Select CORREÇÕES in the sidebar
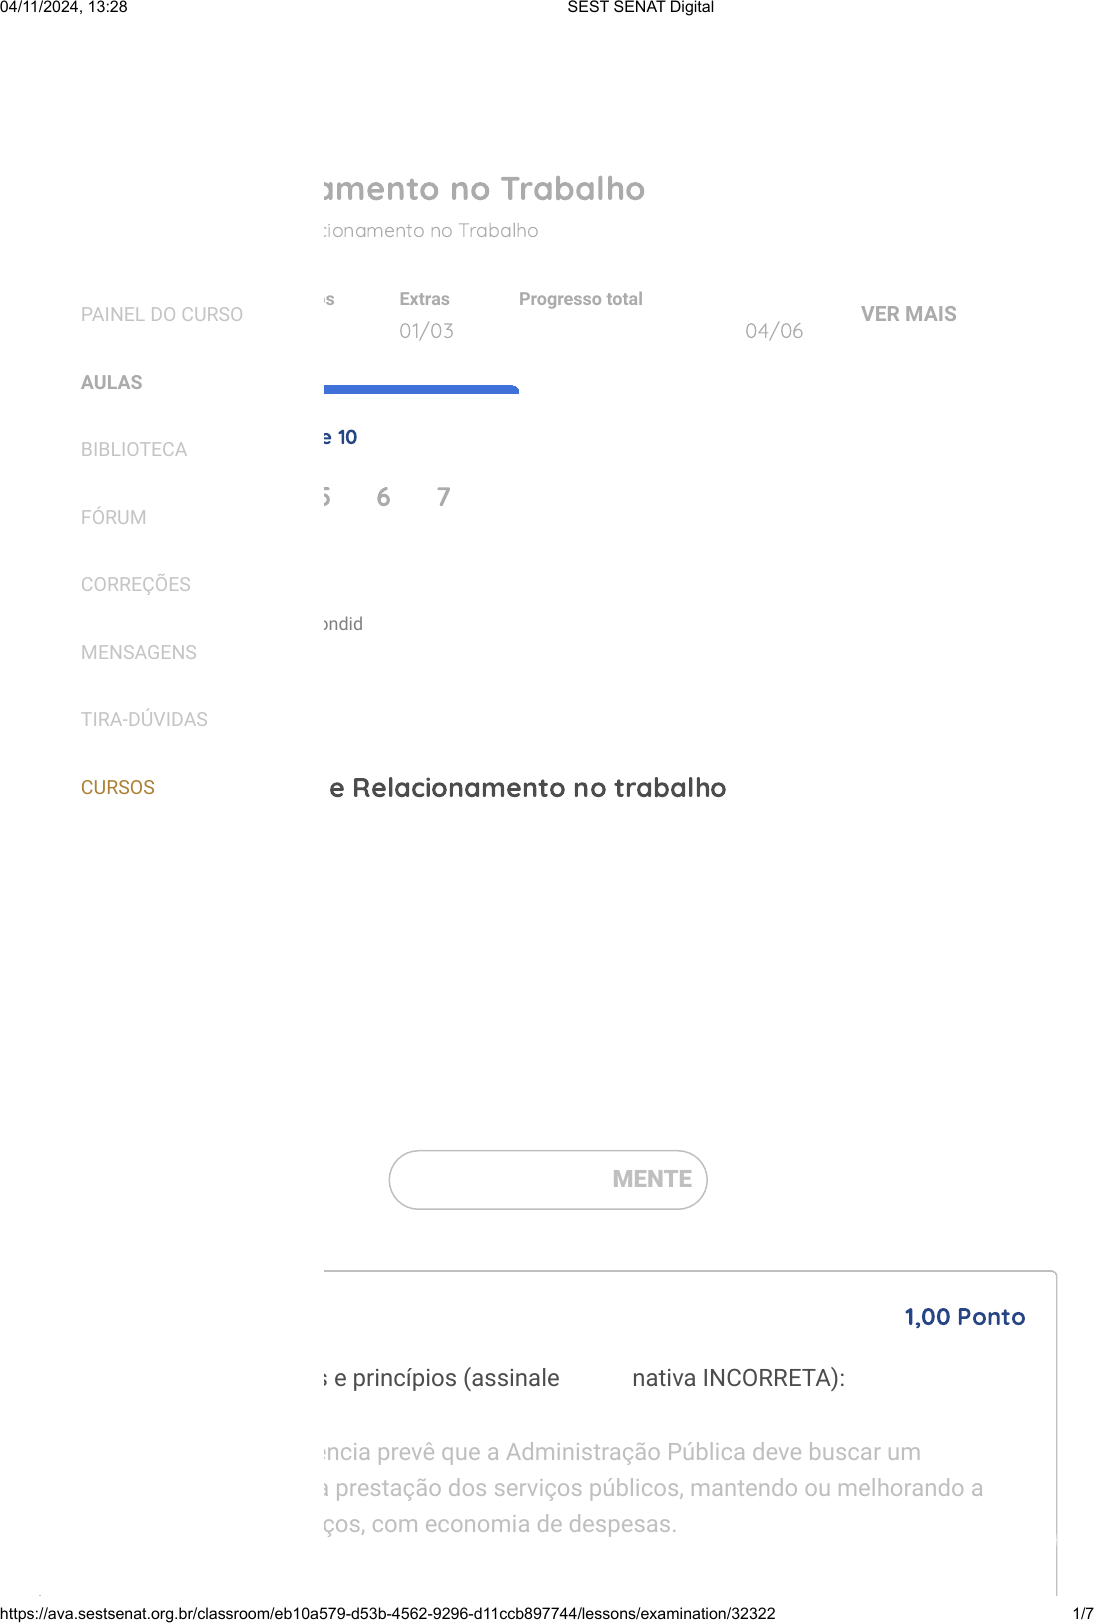This screenshot has width=1094, height=1623. 136,585
